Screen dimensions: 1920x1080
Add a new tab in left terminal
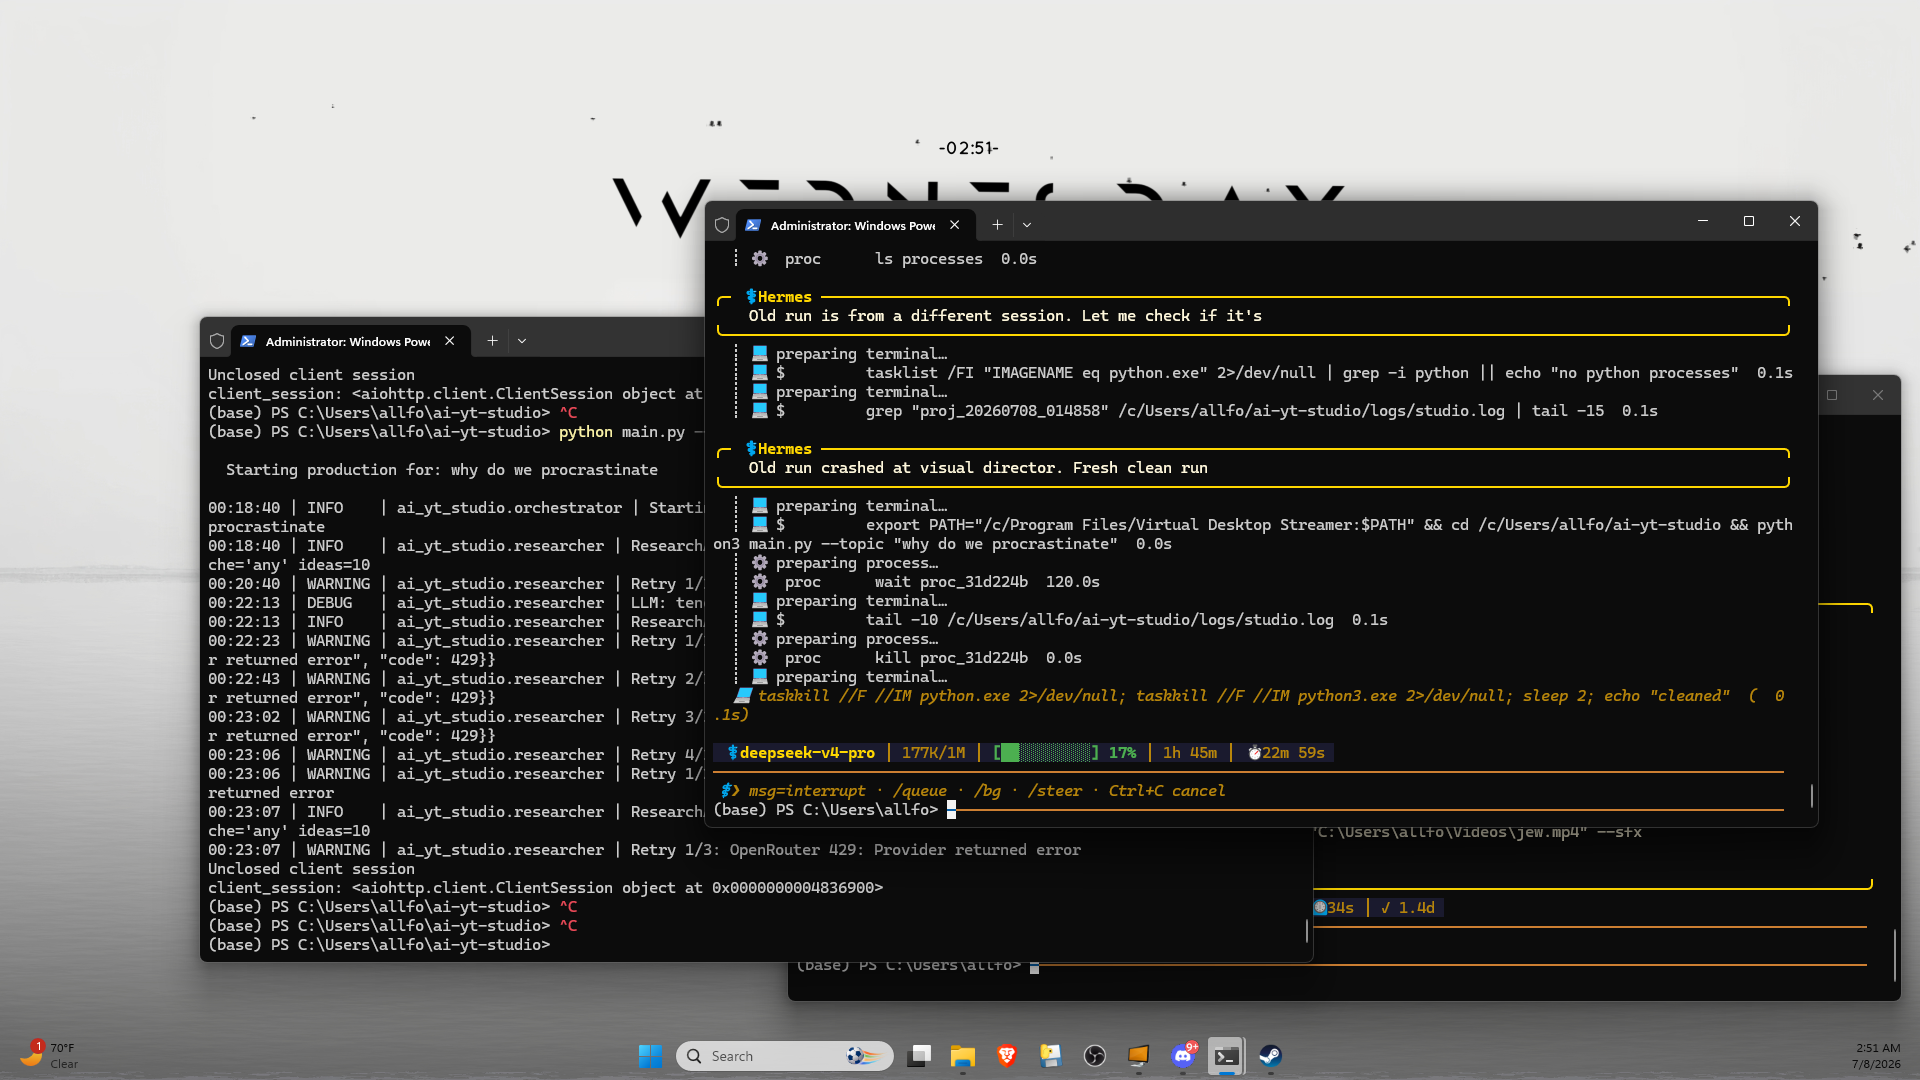click(x=492, y=341)
